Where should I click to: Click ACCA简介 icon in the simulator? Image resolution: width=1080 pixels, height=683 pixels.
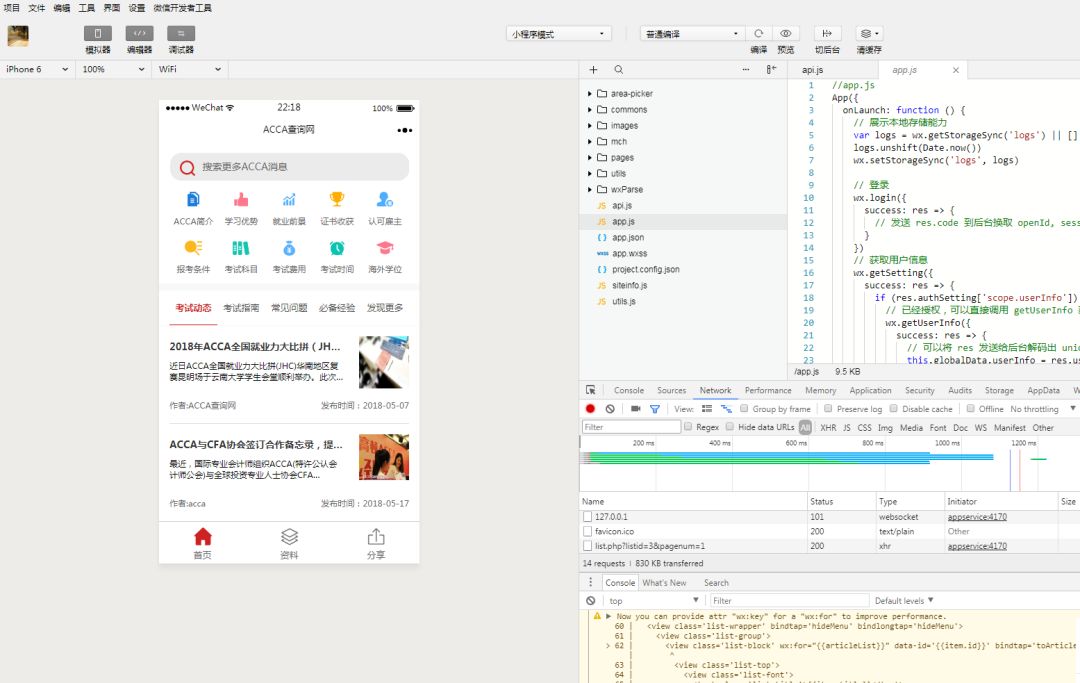point(193,200)
